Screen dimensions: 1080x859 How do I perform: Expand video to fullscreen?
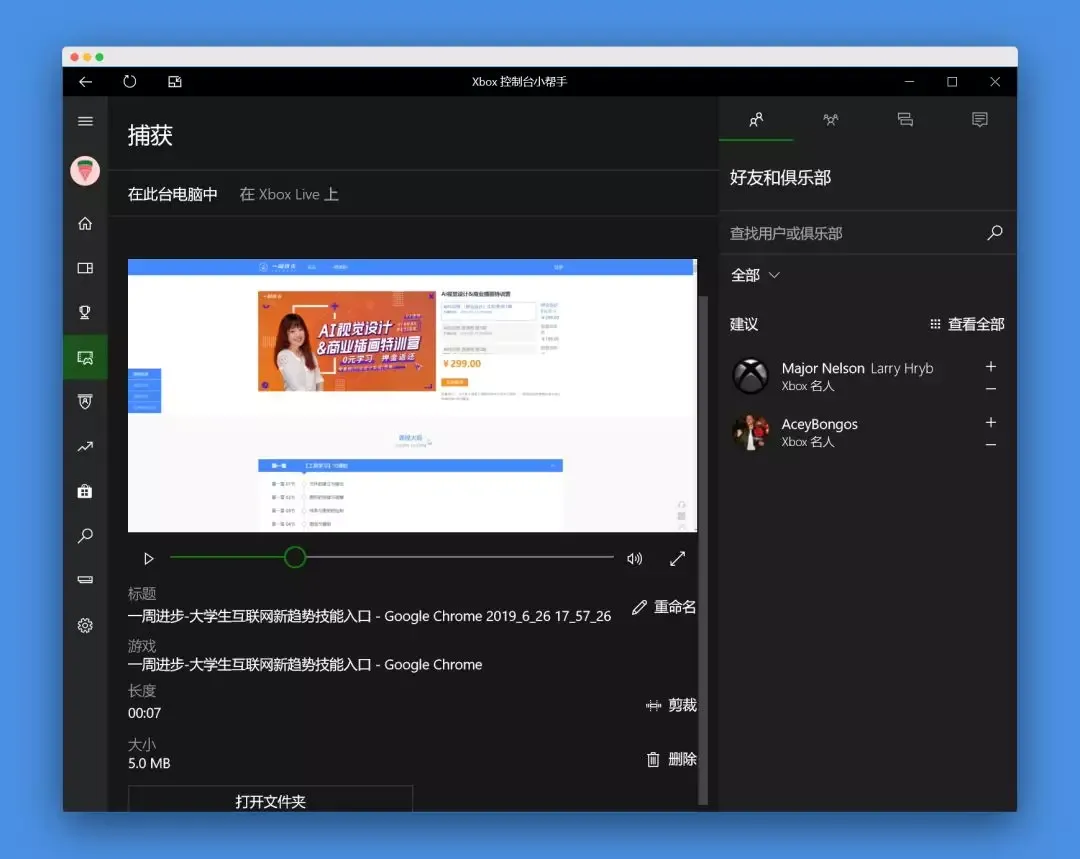[x=677, y=559]
